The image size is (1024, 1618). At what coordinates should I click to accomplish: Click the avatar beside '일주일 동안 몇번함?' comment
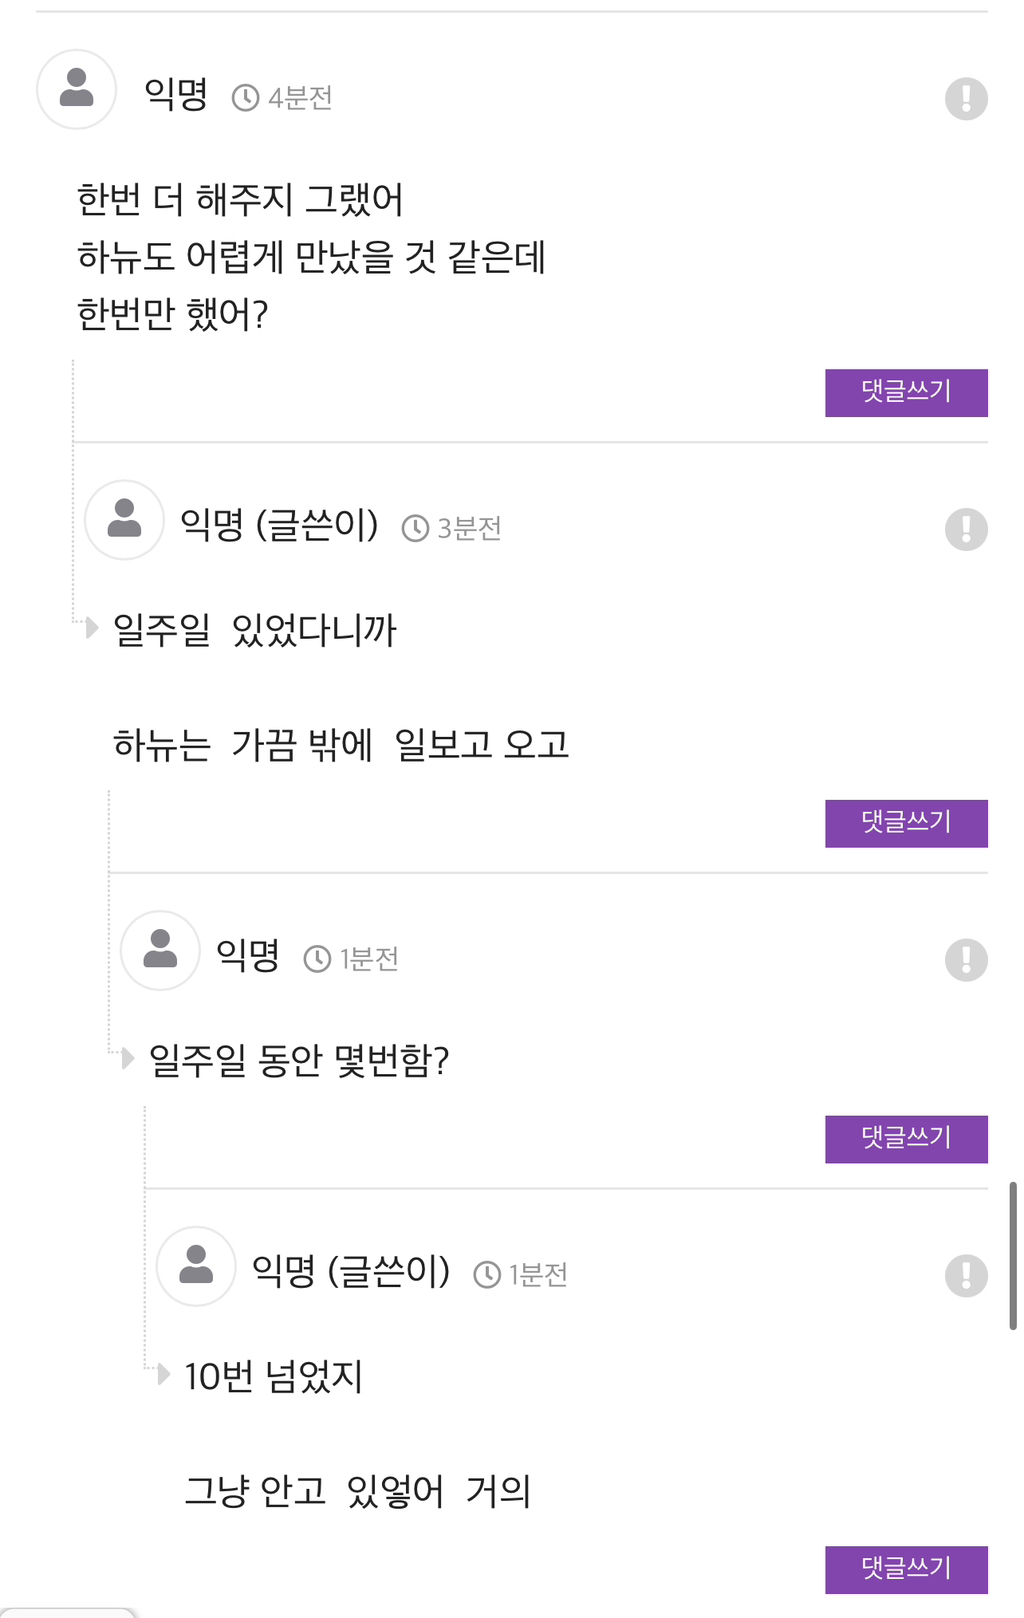point(160,950)
